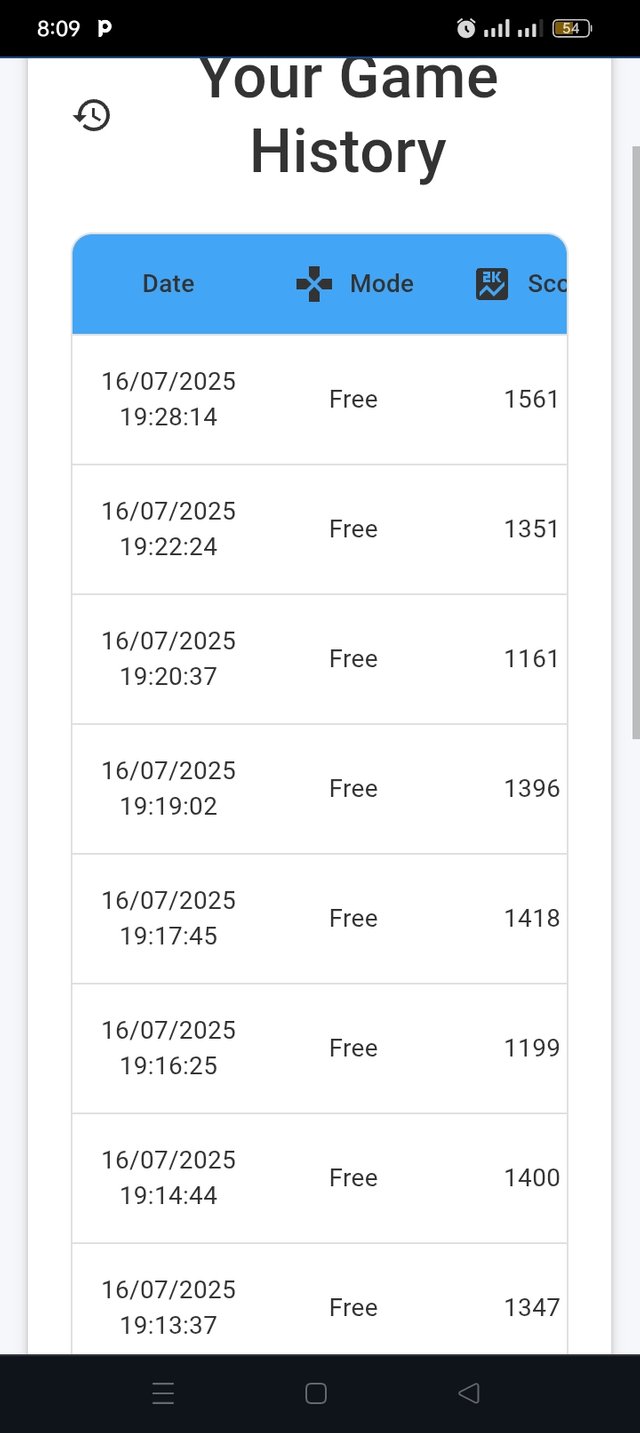Open Android recent apps menu icon
Image resolution: width=640 pixels, height=1433 pixels.
[x=163, y=1393]
